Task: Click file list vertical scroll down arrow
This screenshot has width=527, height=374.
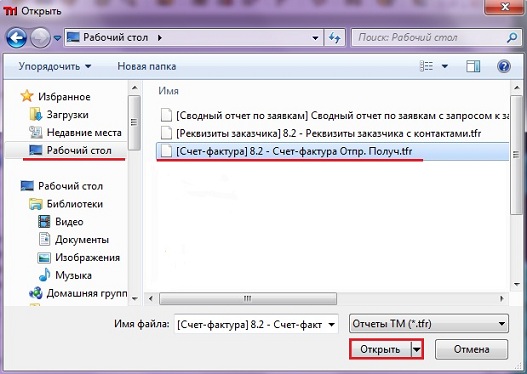Action: click(x=517, y=284)
